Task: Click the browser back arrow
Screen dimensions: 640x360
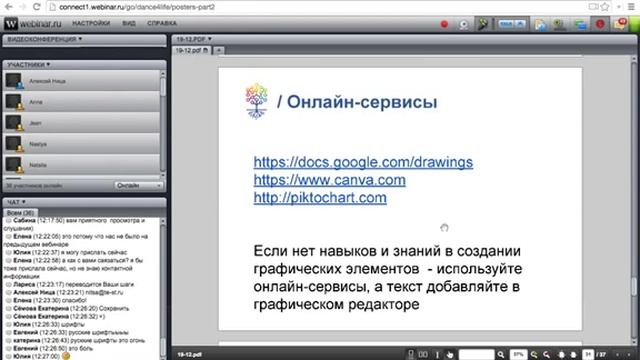Action: pyautogui.click(x=8, y=7)
